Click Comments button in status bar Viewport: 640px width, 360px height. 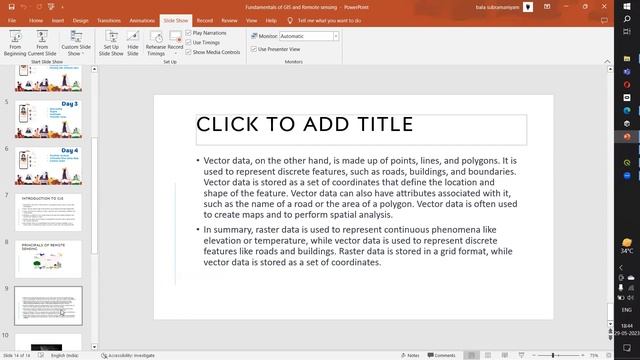[441, 356]
